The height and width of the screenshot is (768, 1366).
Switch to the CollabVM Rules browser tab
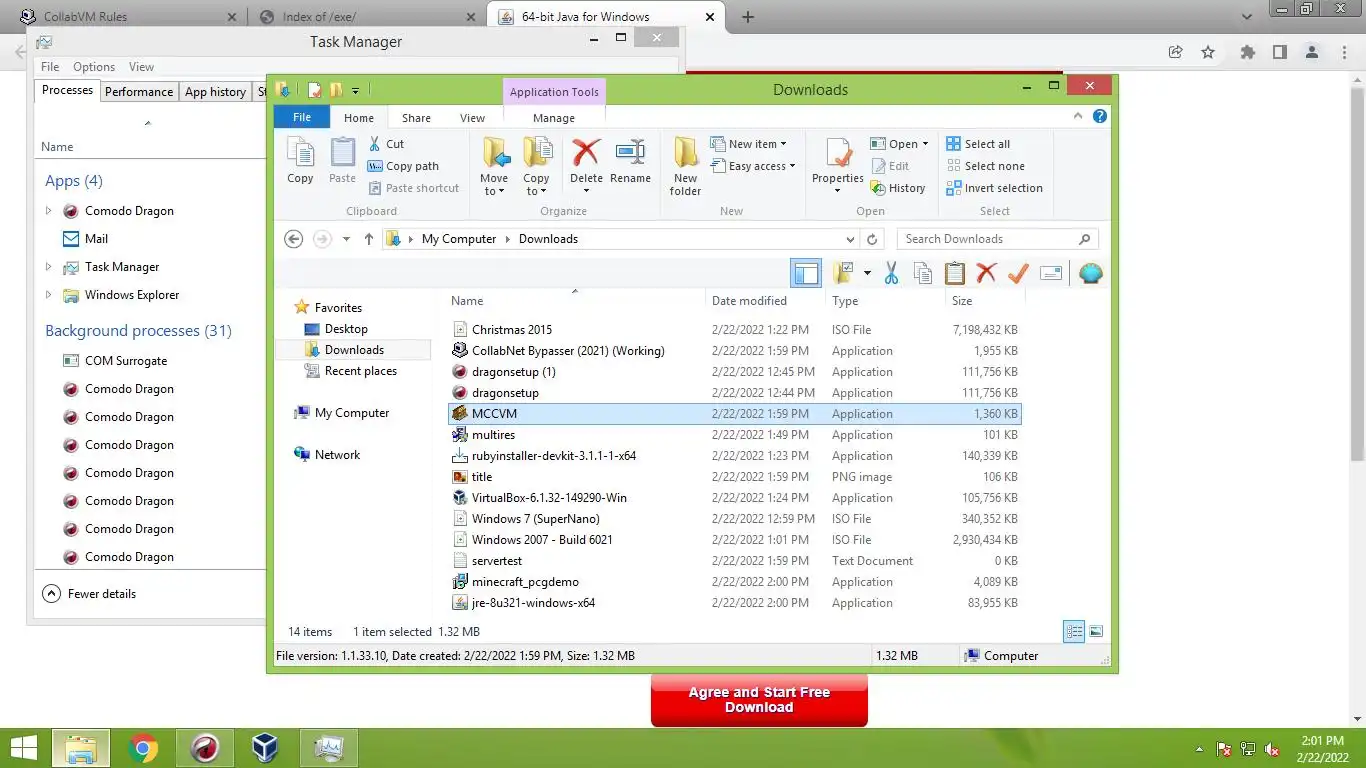click(x=128, y=16)
